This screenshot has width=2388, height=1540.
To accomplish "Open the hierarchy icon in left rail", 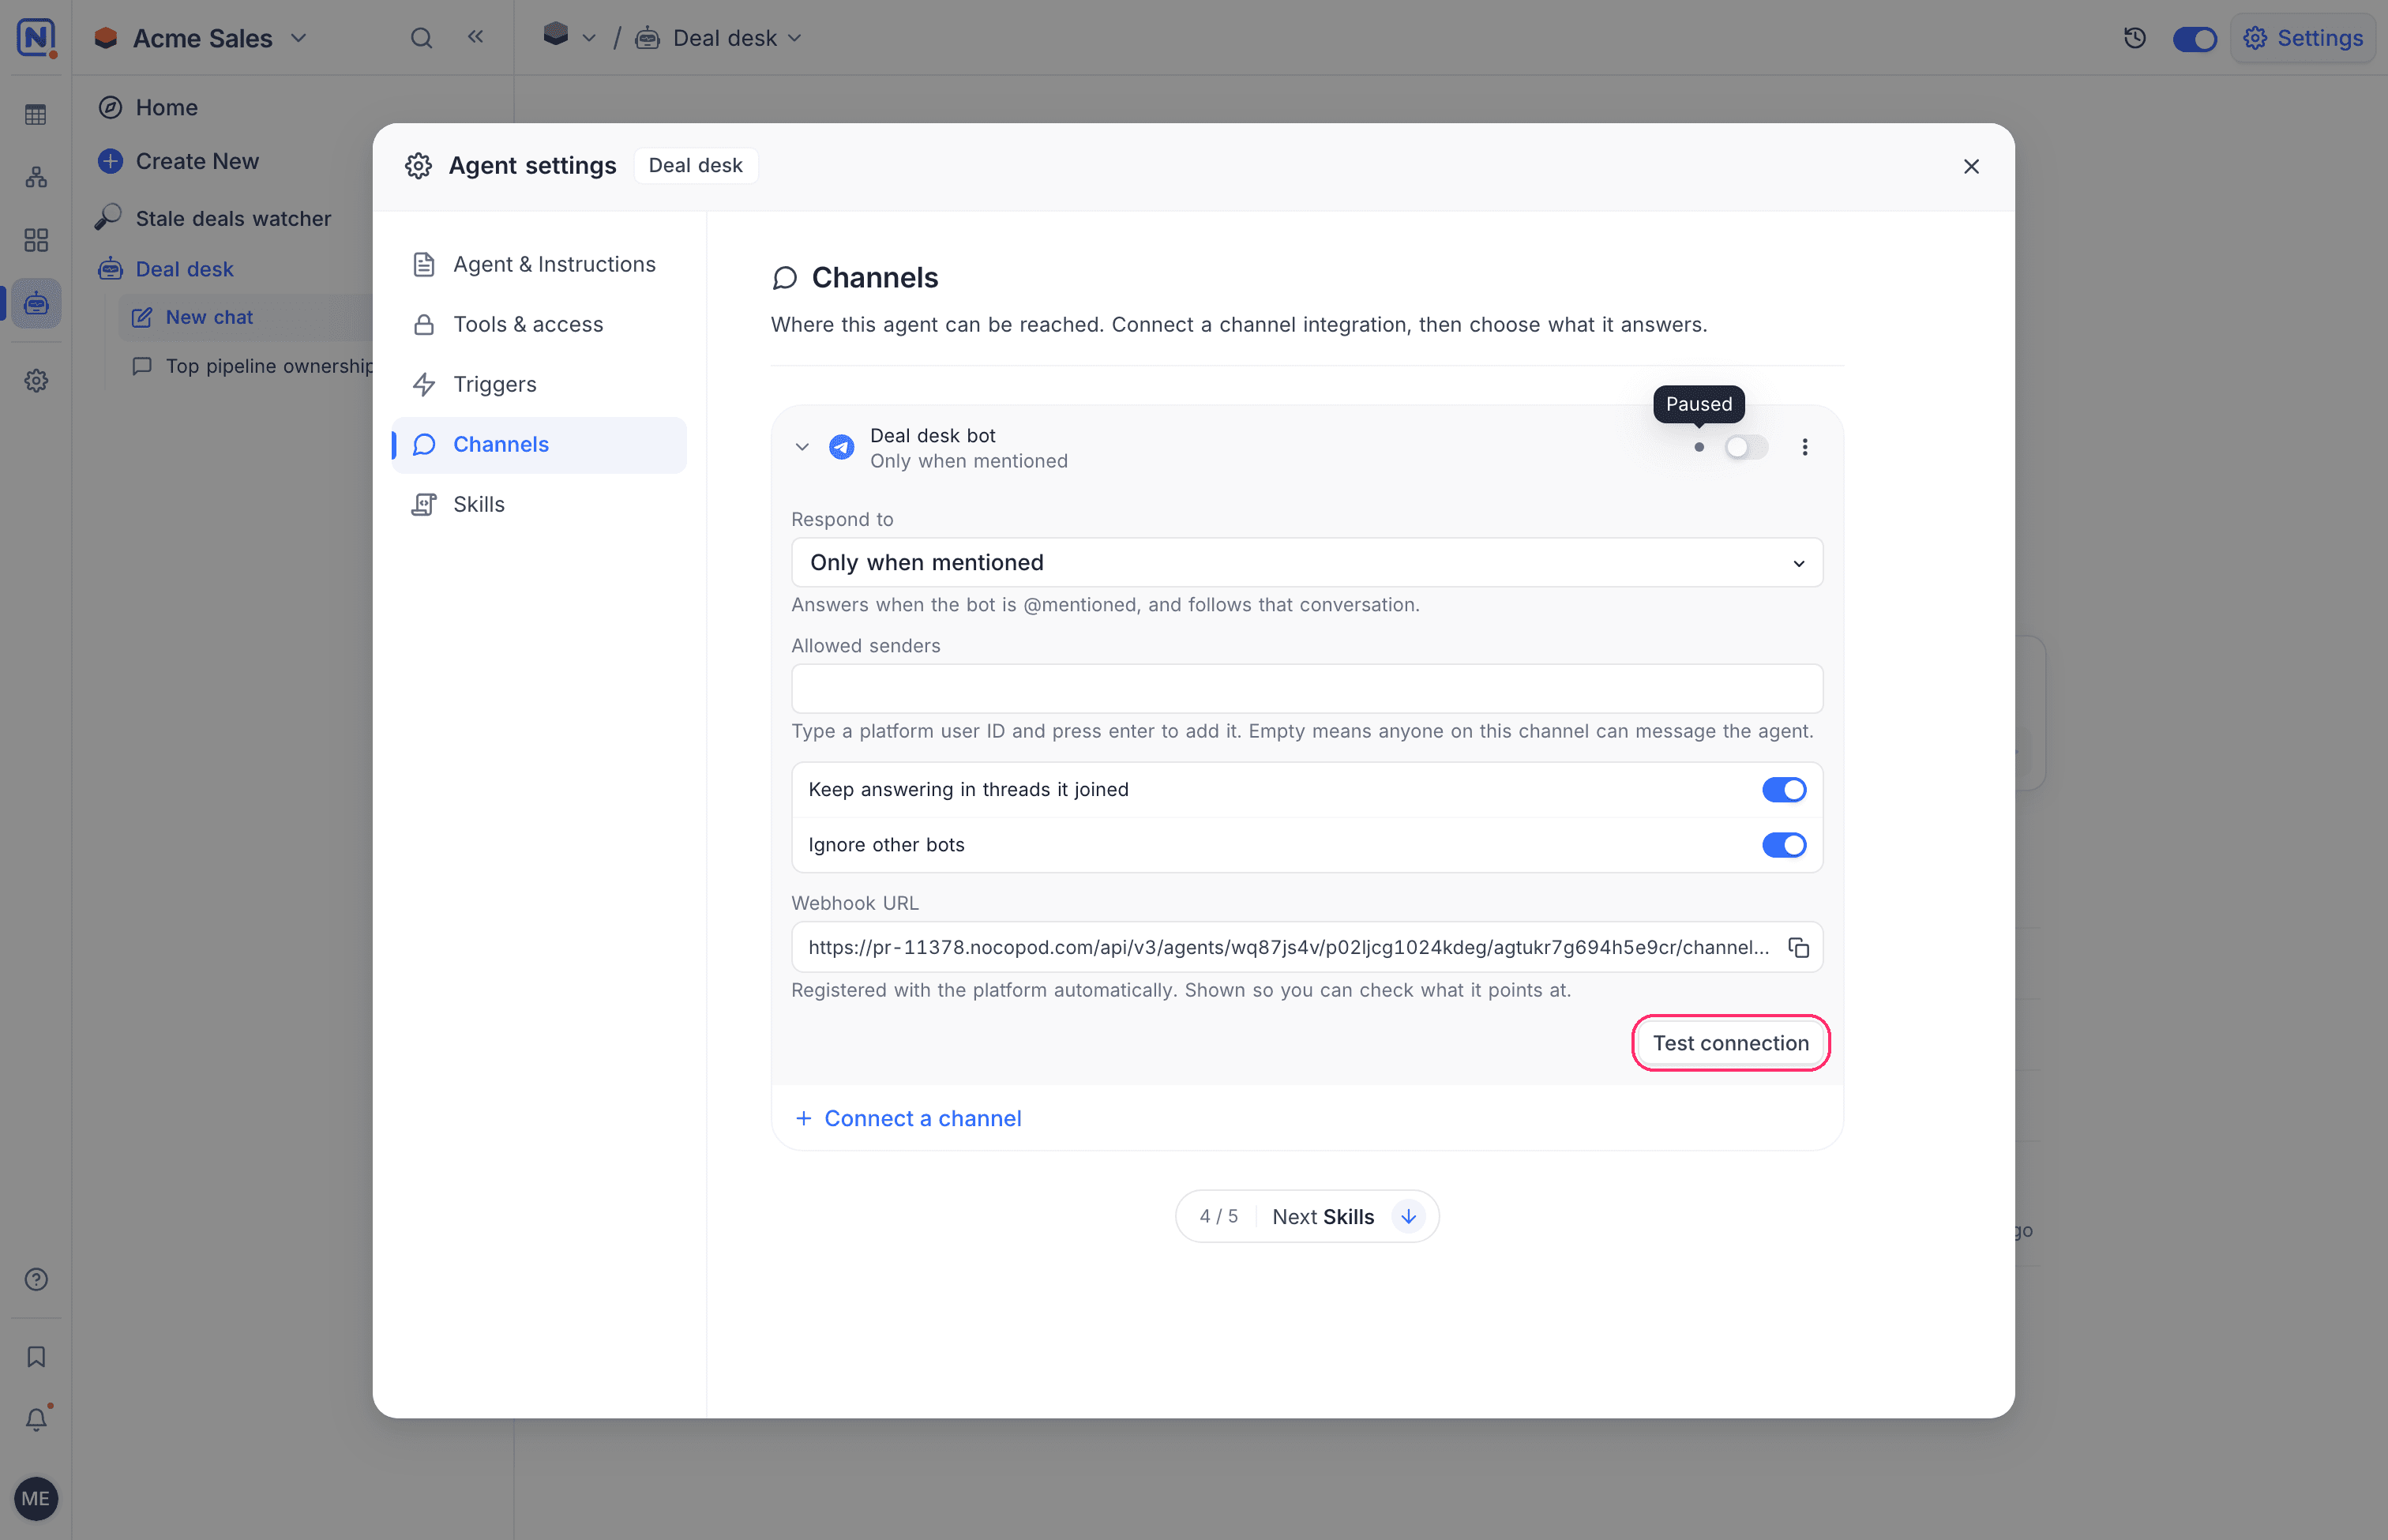I will coord(36,177).
